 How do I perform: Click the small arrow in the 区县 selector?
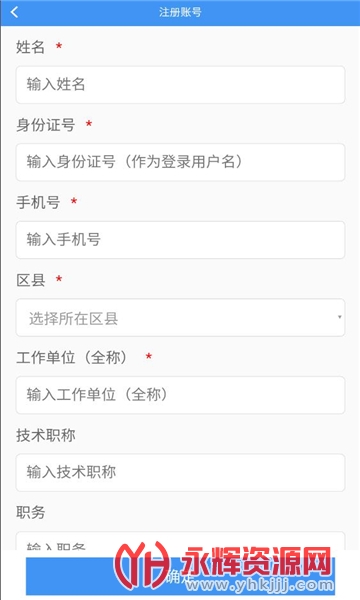pos(339,317)
